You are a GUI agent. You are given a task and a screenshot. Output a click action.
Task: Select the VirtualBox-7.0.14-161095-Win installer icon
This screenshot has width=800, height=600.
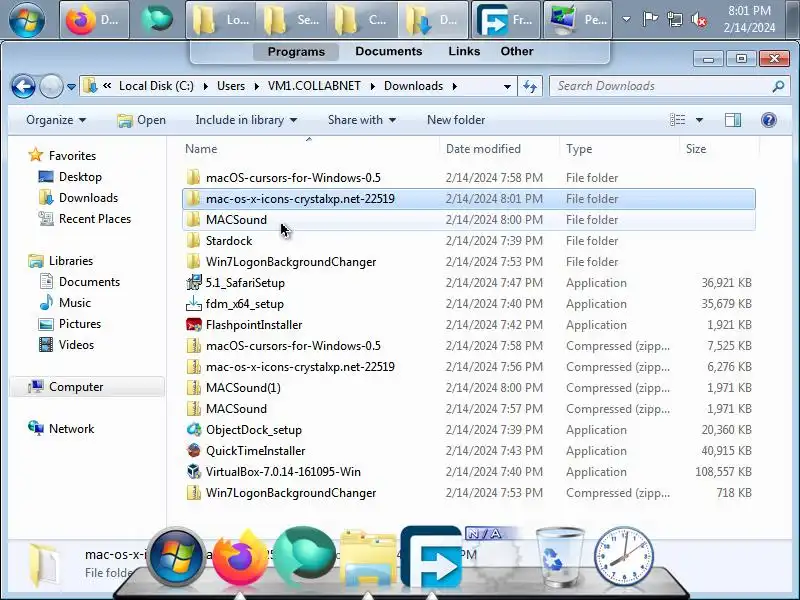point(193,471)
